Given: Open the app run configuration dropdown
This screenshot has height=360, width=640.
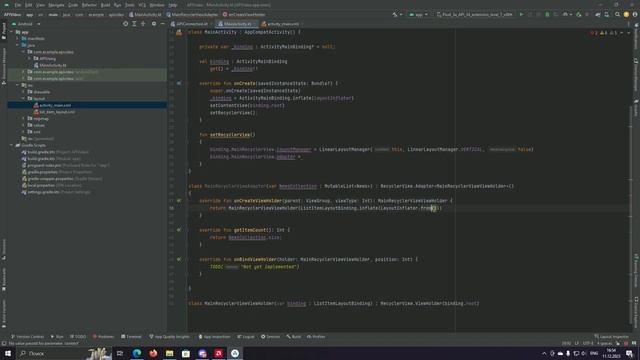Looking at the screenshot, I should [418, 14].
